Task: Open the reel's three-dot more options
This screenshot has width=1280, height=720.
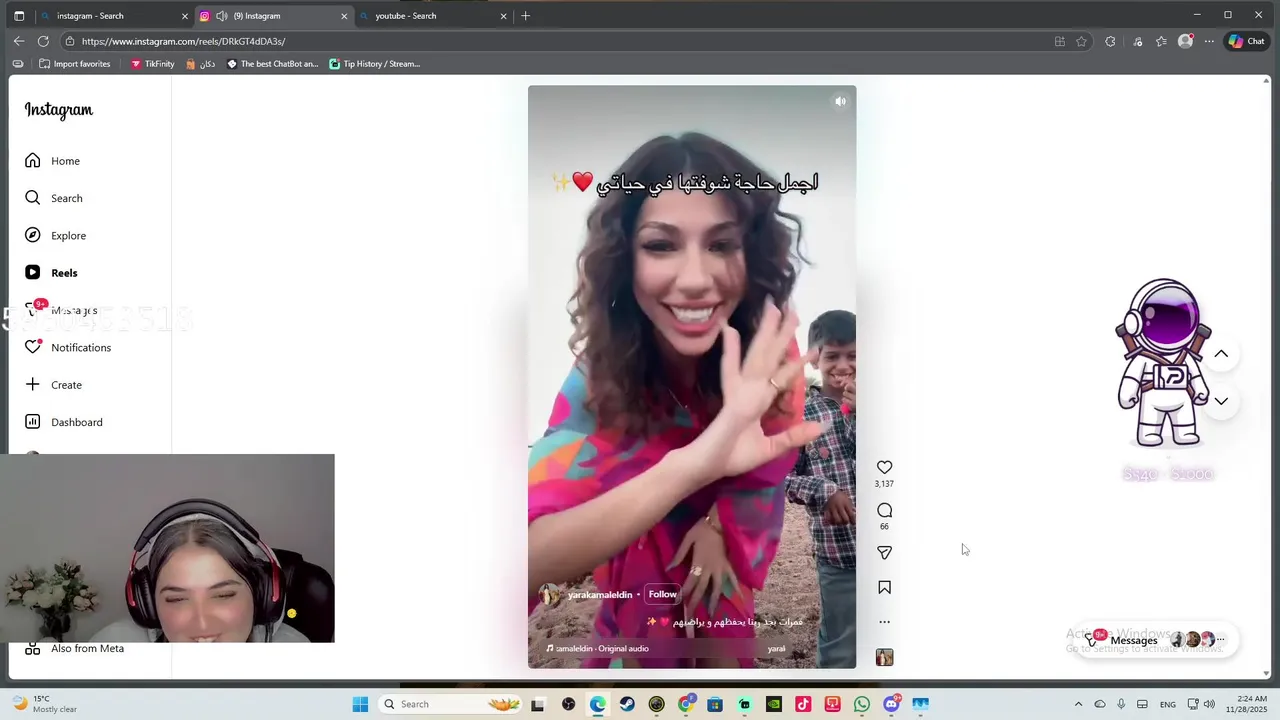Action: (884, 622)
